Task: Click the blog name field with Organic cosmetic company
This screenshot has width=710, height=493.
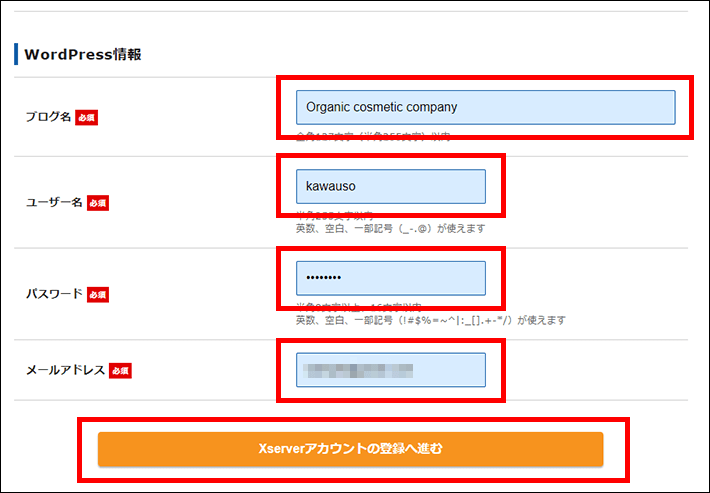Action: [485, 107]
